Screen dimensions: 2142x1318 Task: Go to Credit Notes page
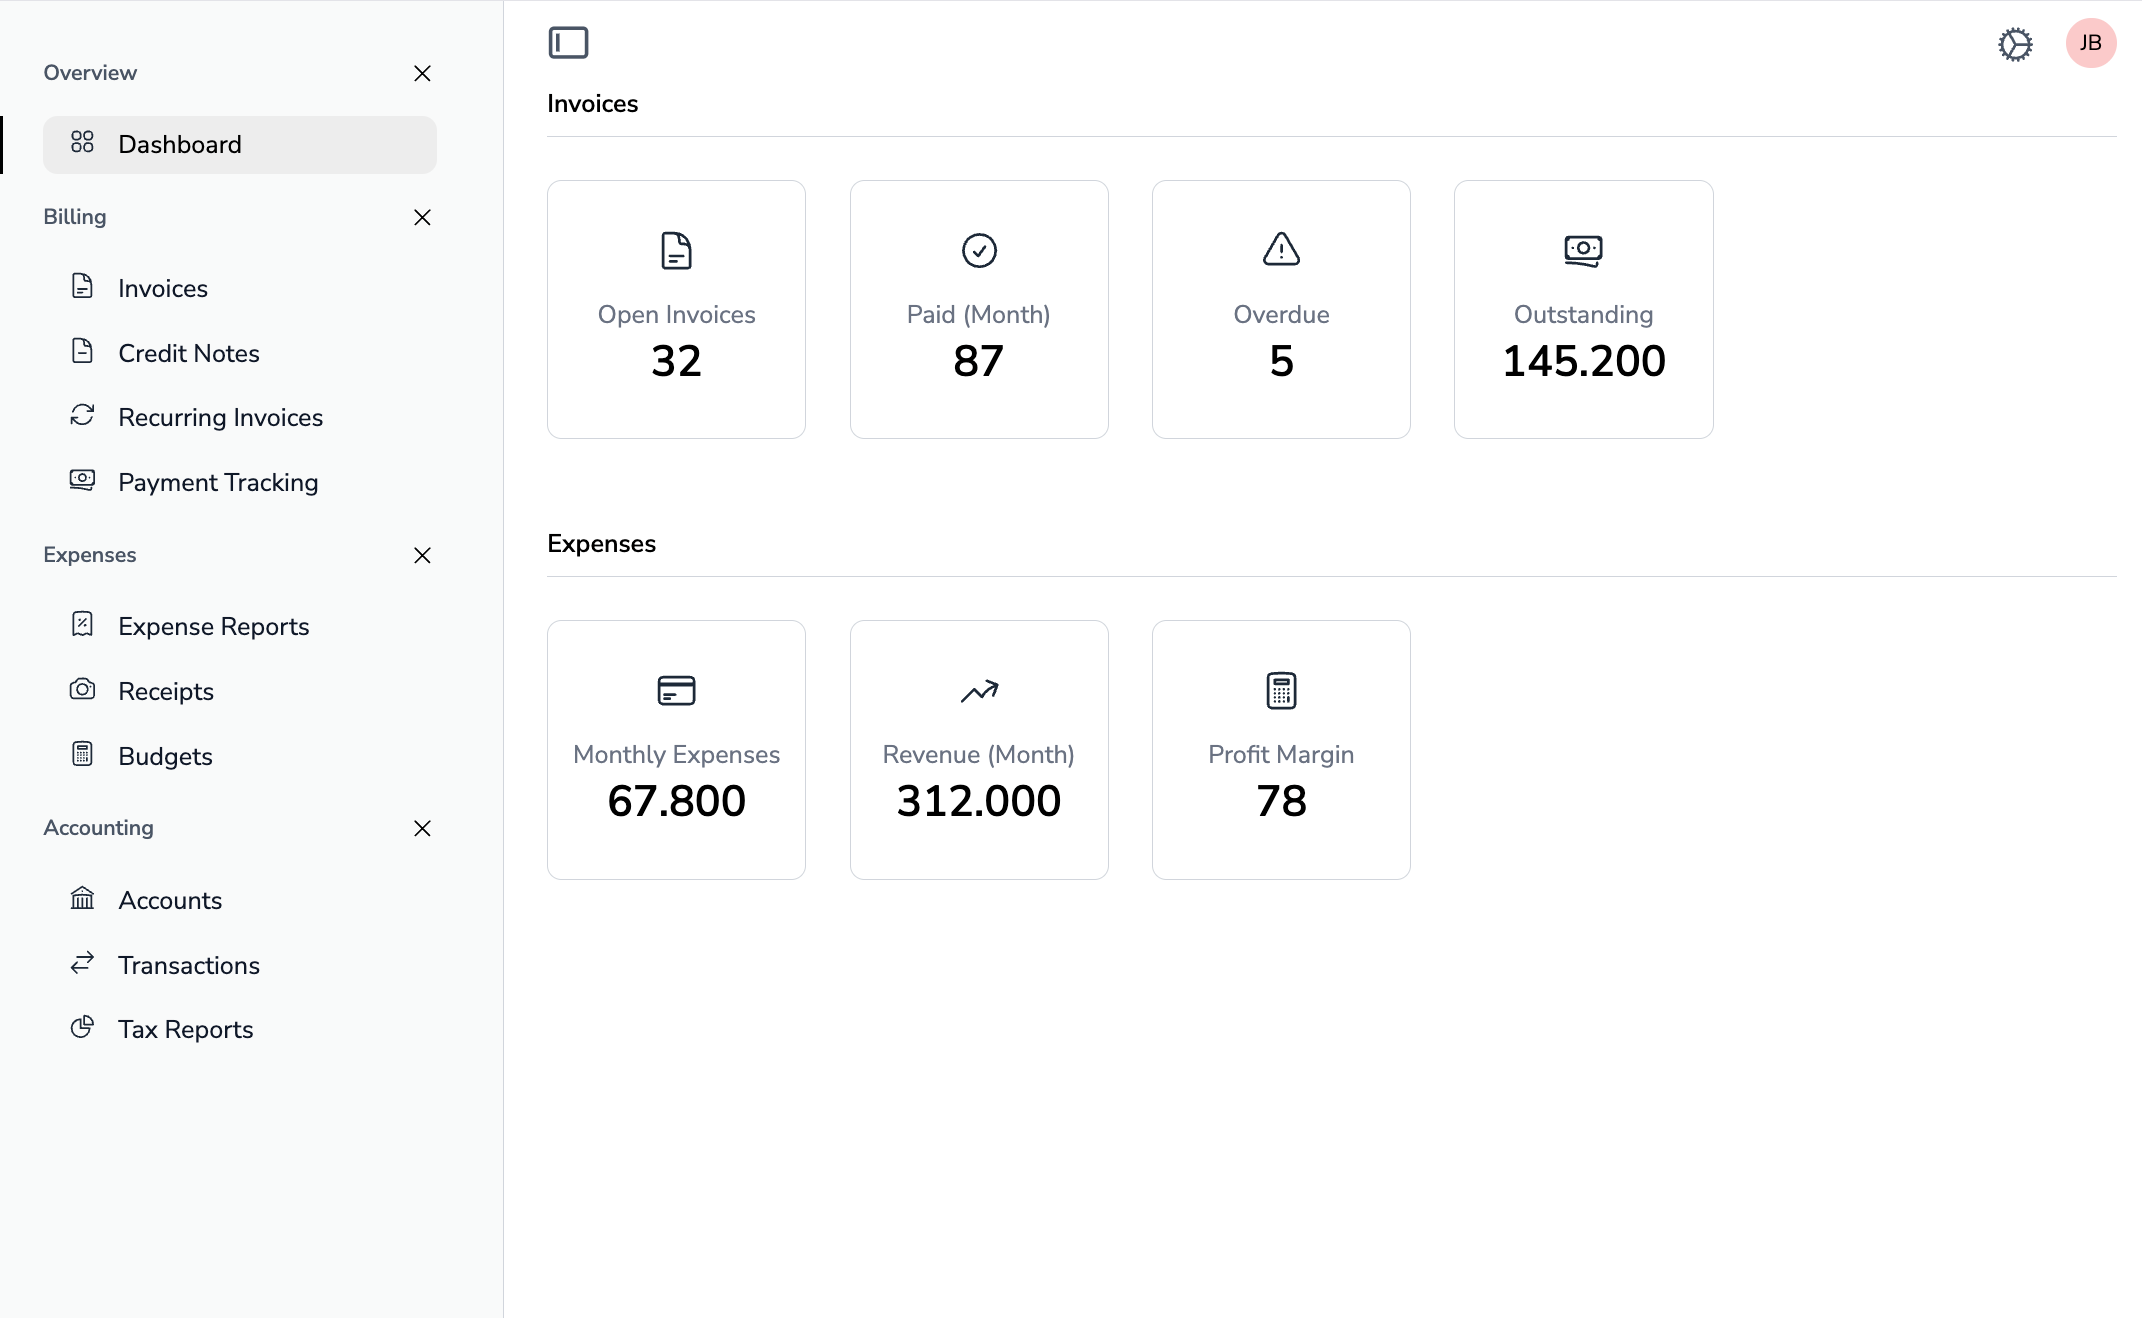(x=188, y=353)
